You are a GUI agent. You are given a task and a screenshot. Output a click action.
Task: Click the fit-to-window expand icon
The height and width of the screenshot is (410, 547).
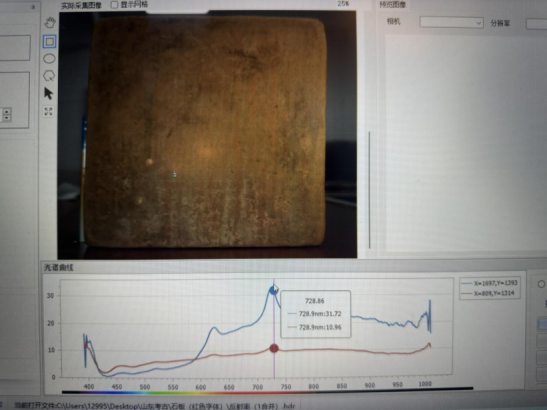point(48,112)
